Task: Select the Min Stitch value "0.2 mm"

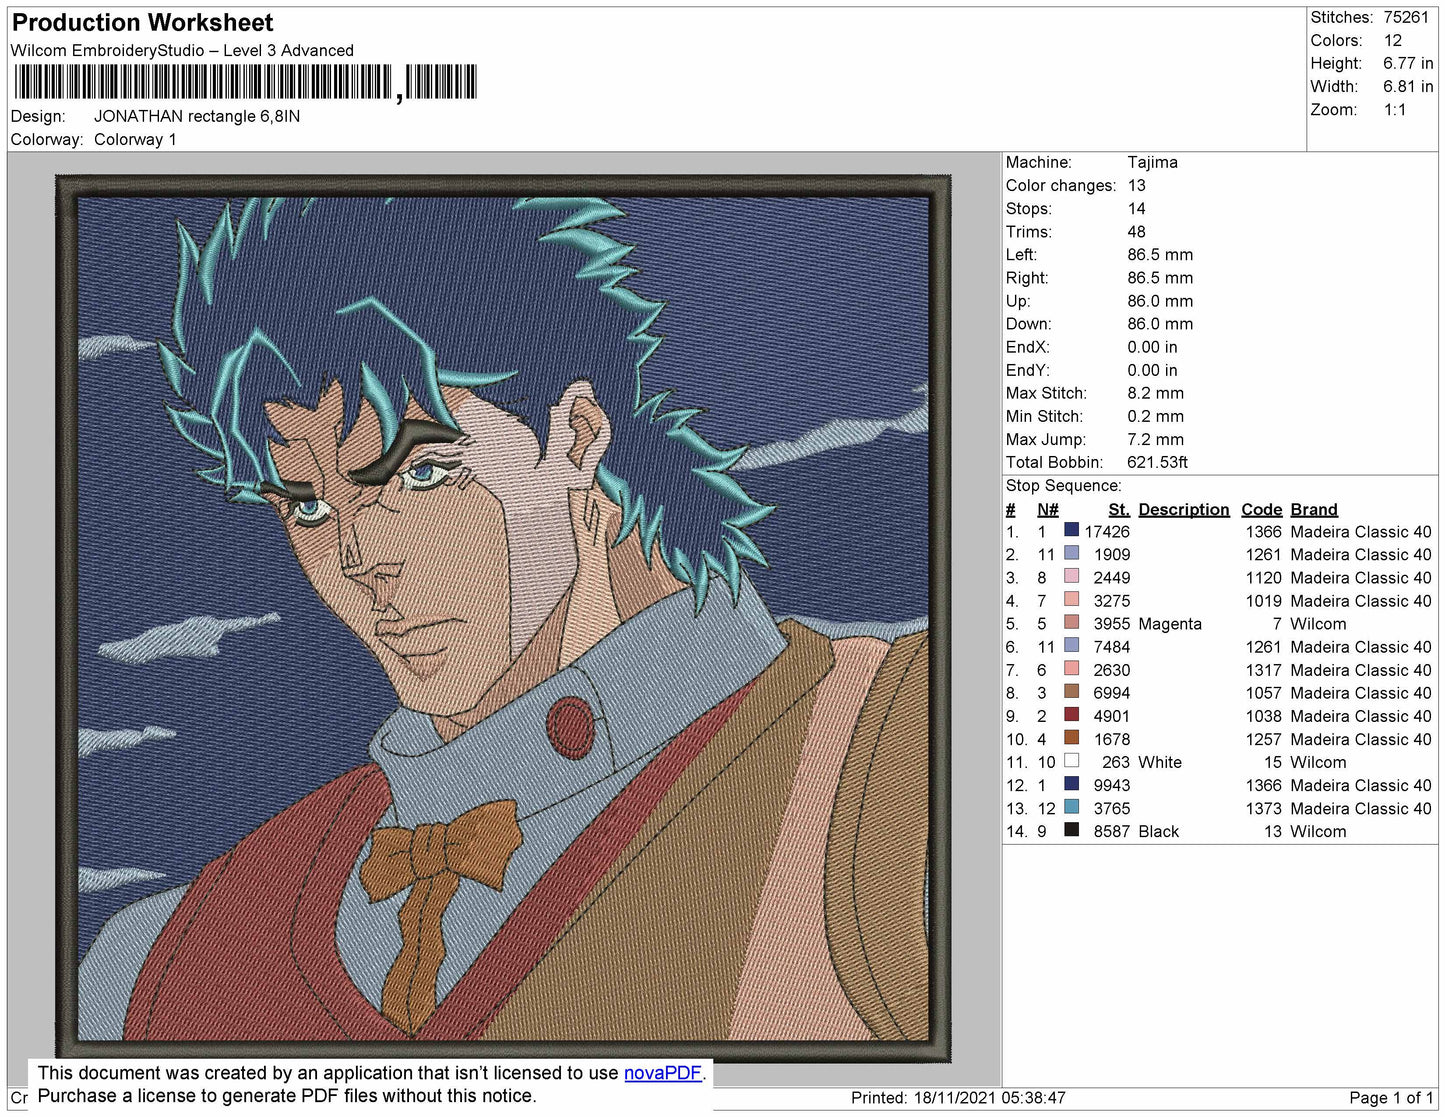Action: pos(1155,416)
